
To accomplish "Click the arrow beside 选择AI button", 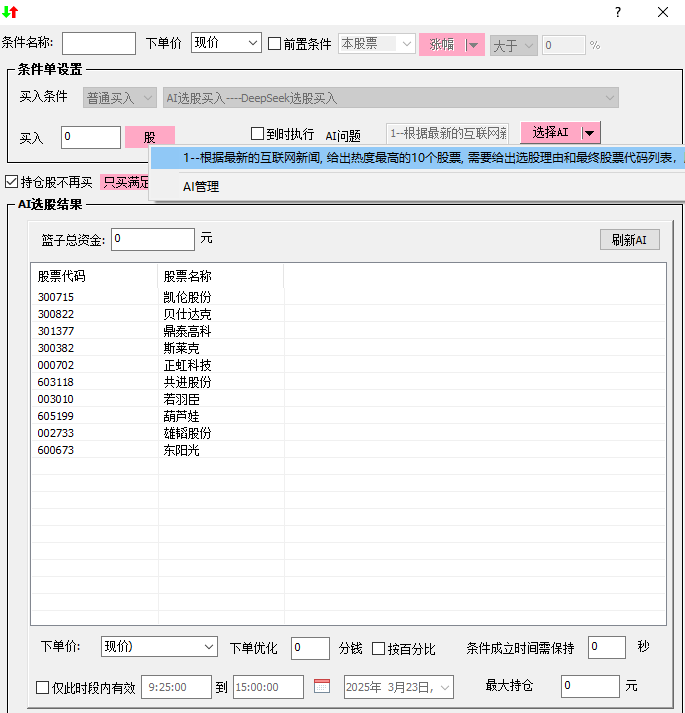I will click(590, 133).
